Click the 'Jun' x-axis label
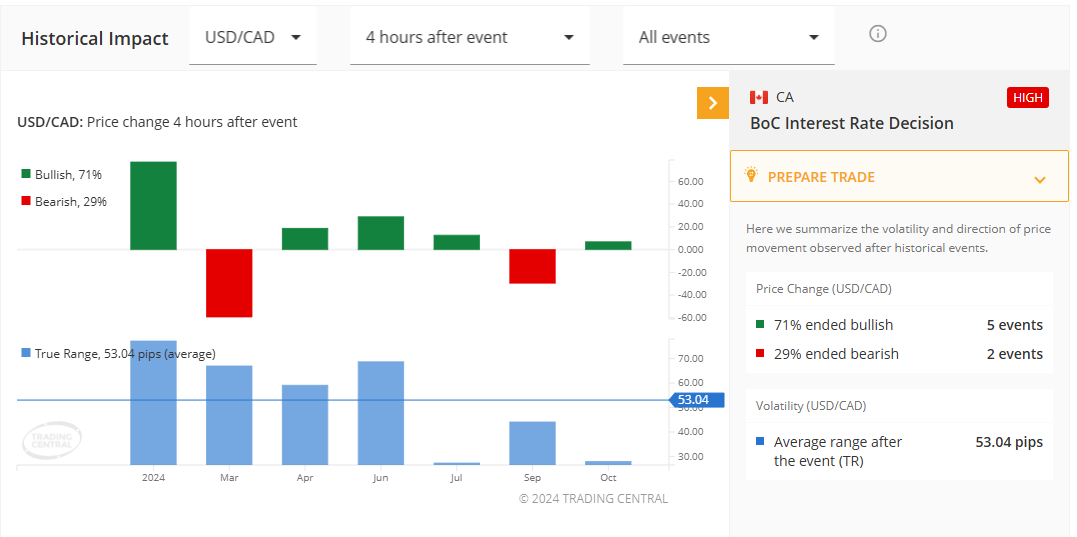The height and width of the screenshot is (537, 1077). tap(381, 478)
